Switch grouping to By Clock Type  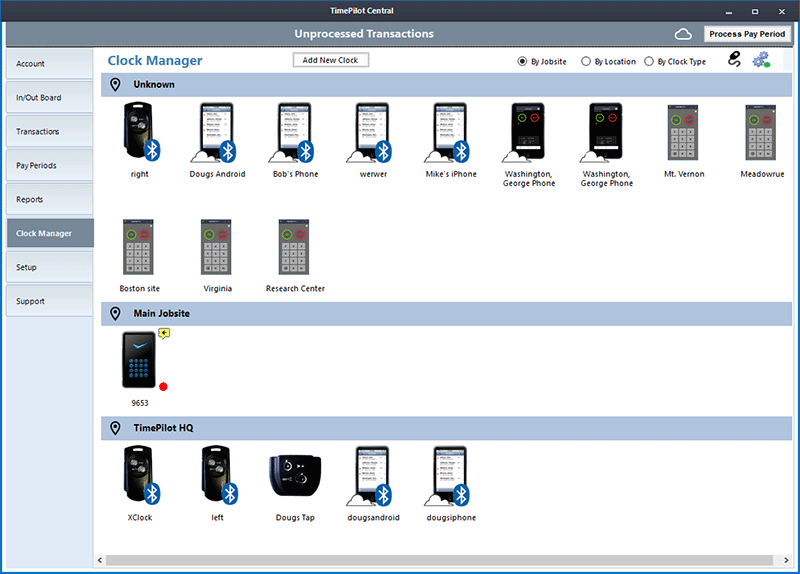(649, 61)
